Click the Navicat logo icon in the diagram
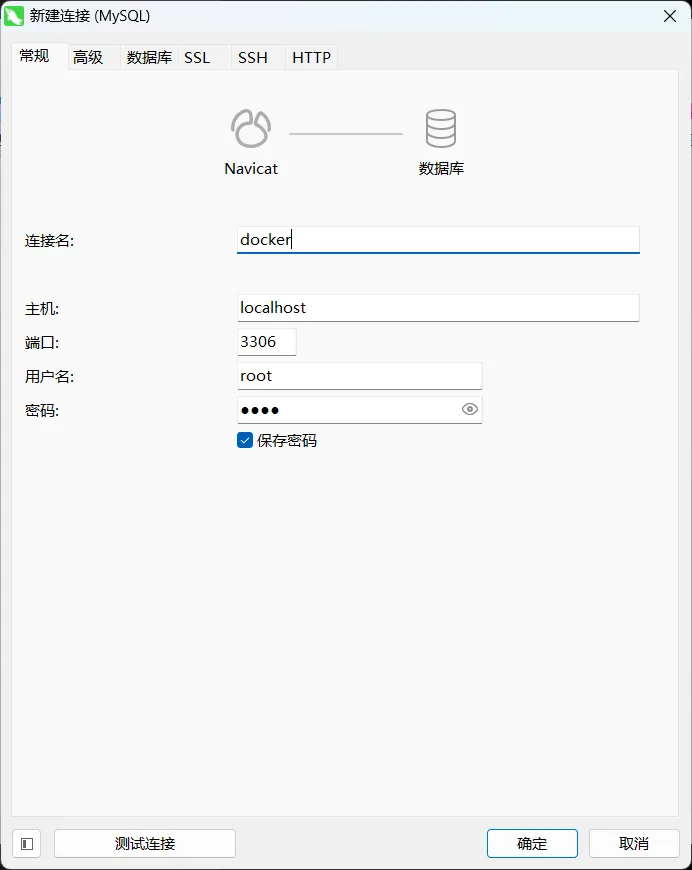 point(250,129)
